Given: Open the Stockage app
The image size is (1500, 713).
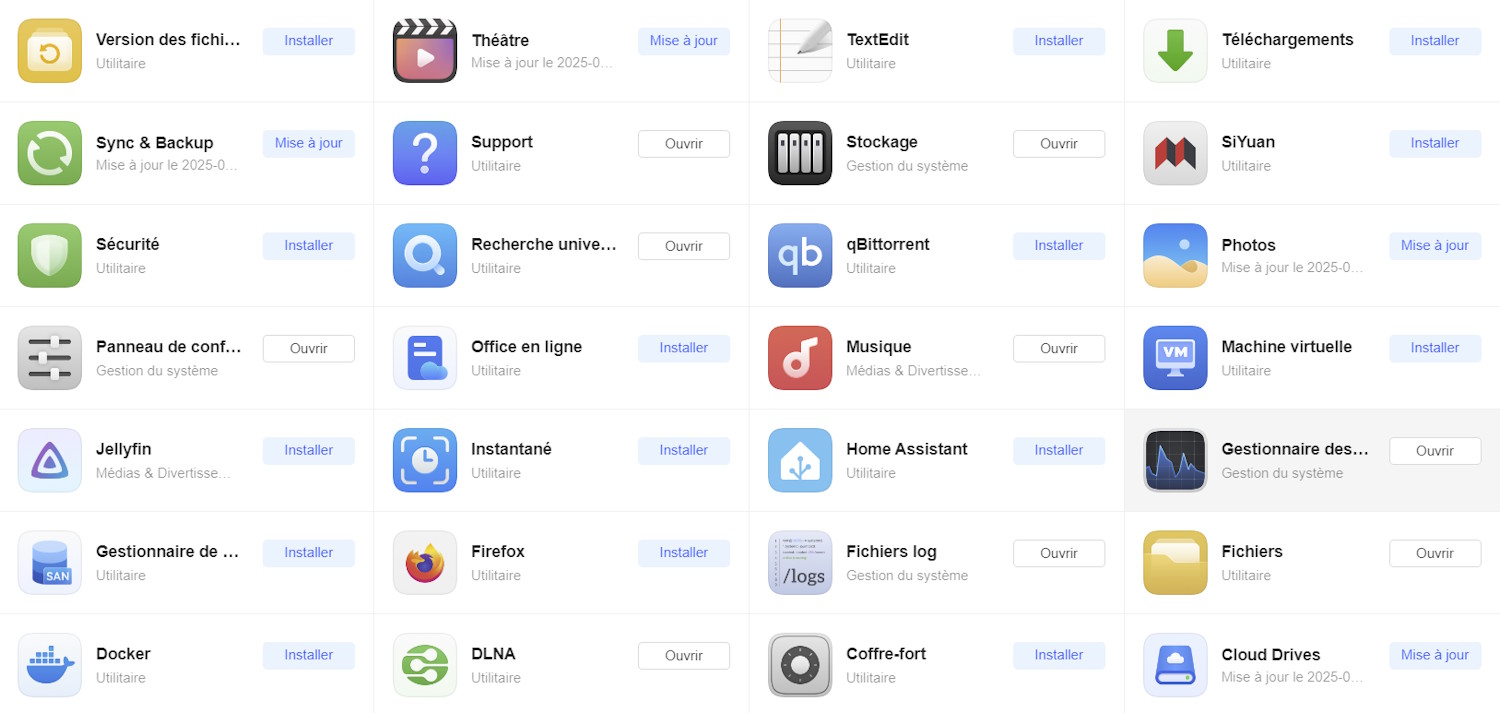Looking at the screenshot, I should 1059,144.
